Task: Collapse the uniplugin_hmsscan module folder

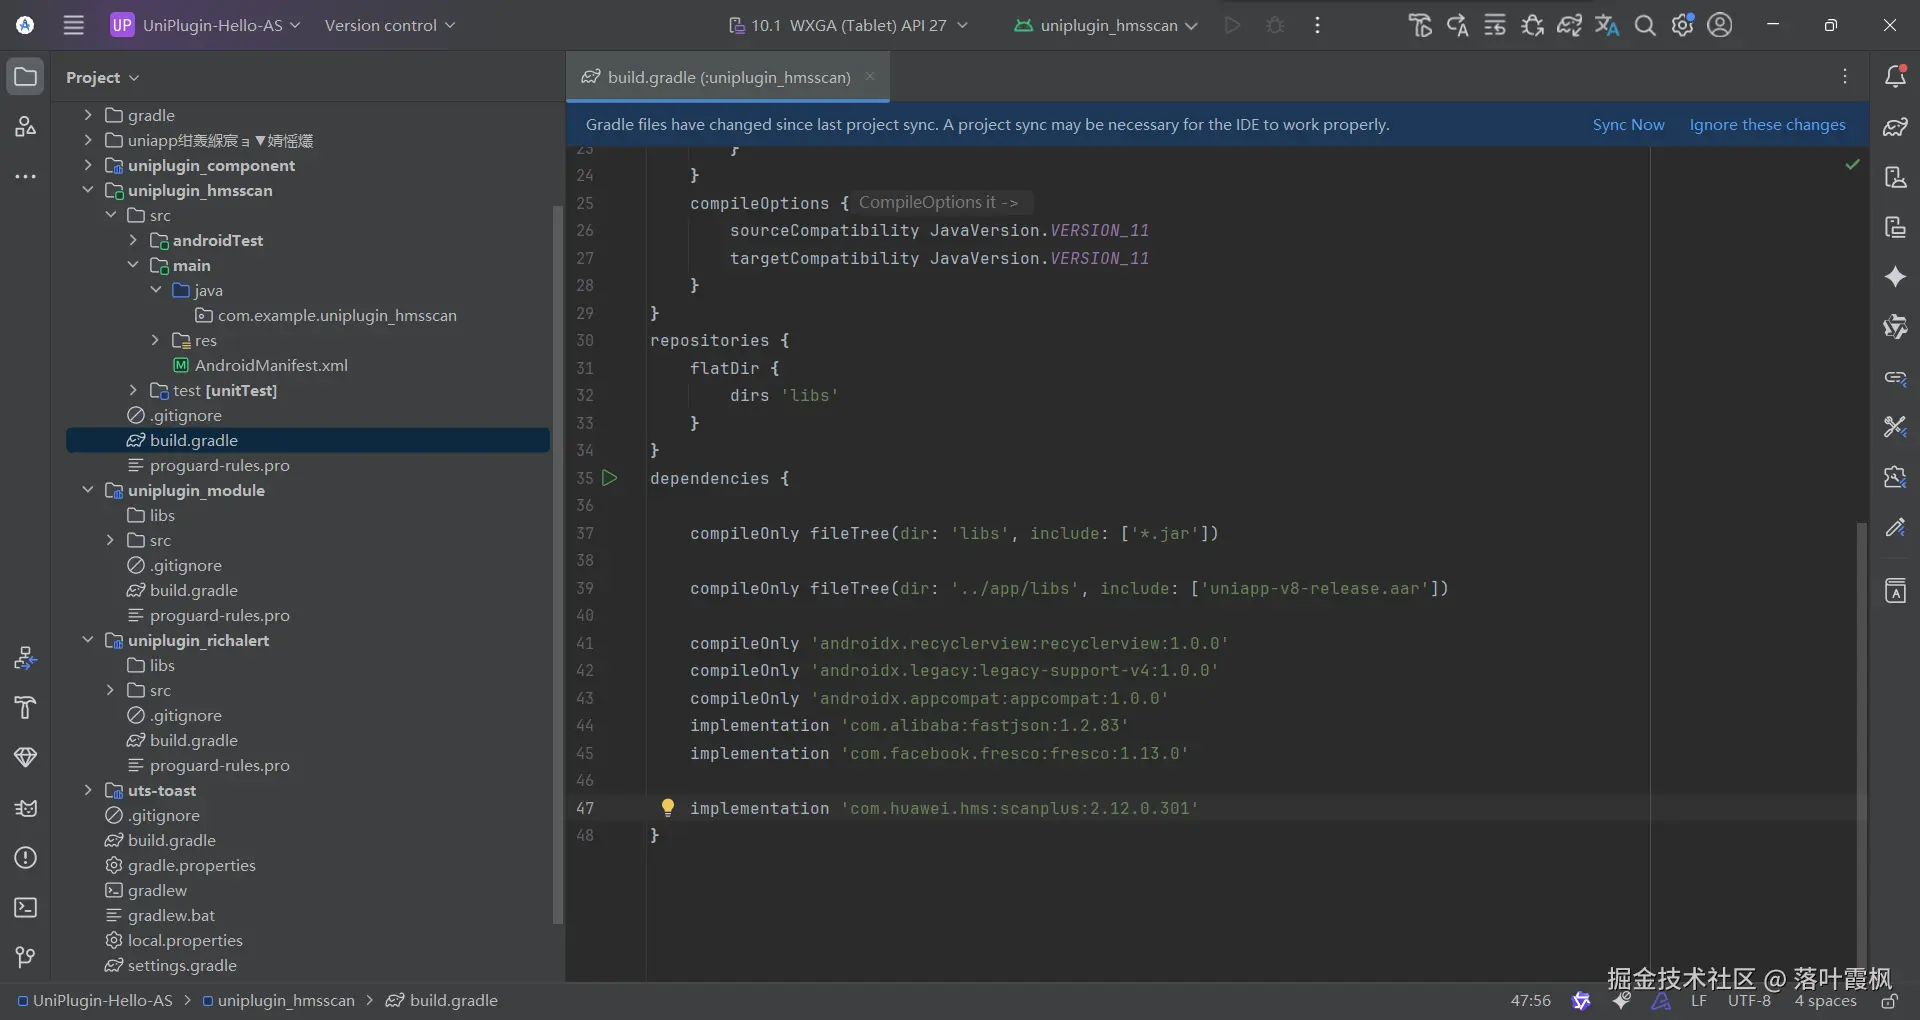Action: point(88,190)
